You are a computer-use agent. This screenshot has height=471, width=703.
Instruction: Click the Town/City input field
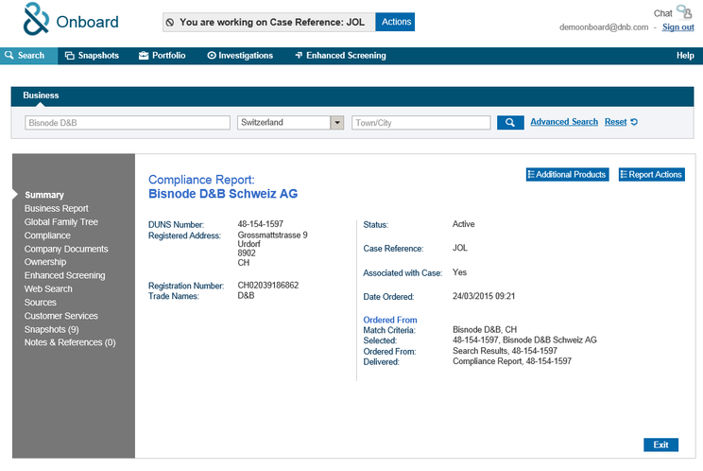[x=421, y=123]
